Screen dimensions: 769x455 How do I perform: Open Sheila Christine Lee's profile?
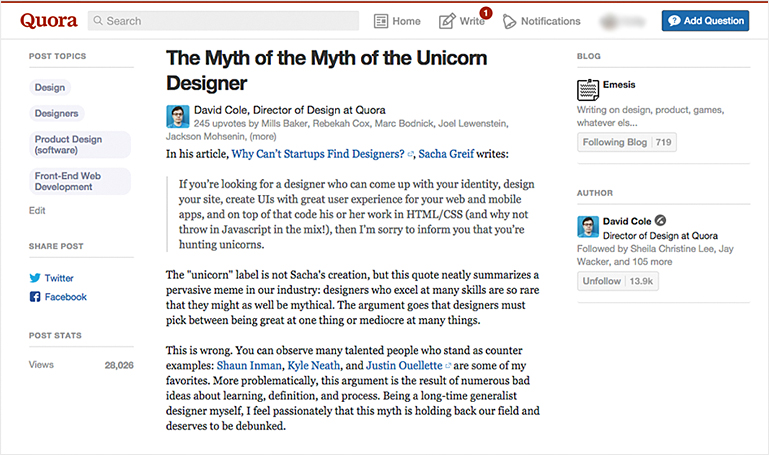coord(672,249)
